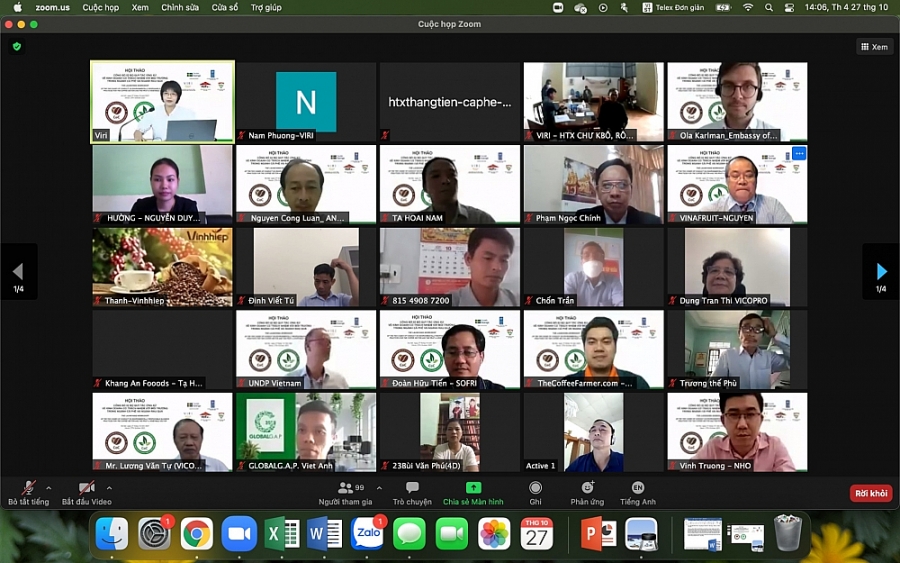Leave the meeting with Rời khỏi
Screen dimensions: 900x563
pos(870,493)
